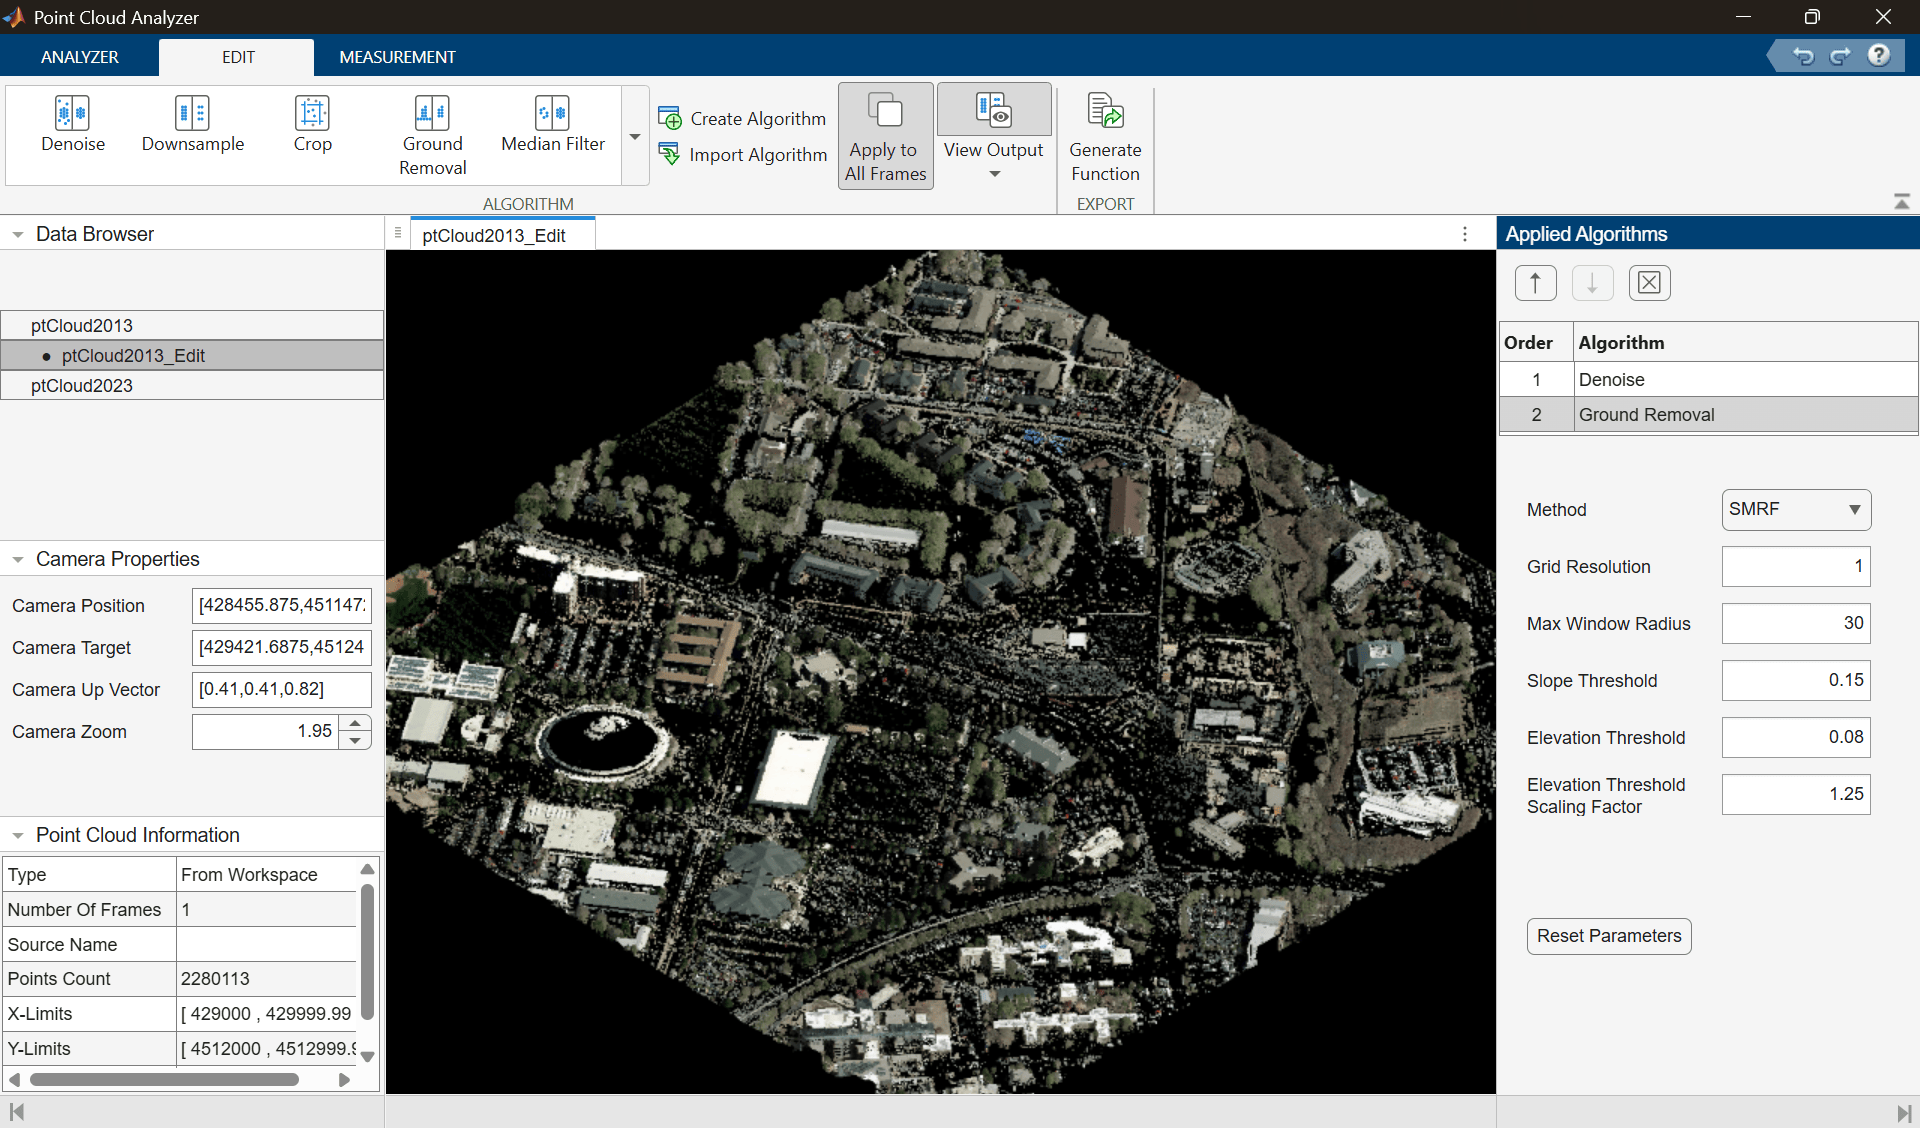Click the Camera Zoom value field
The height and width of the screenshot is (1128, 1920).
click(x=266, y=731)
